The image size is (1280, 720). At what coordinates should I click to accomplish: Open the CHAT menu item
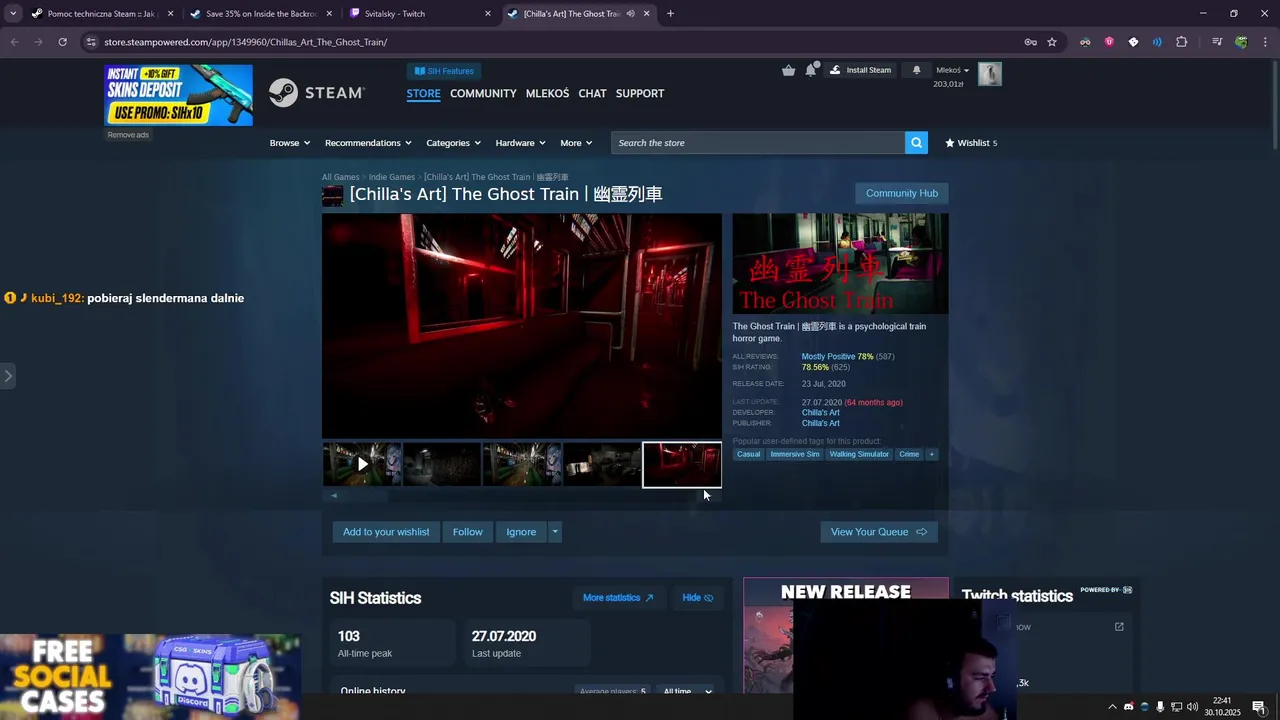[x=592, y=93]
